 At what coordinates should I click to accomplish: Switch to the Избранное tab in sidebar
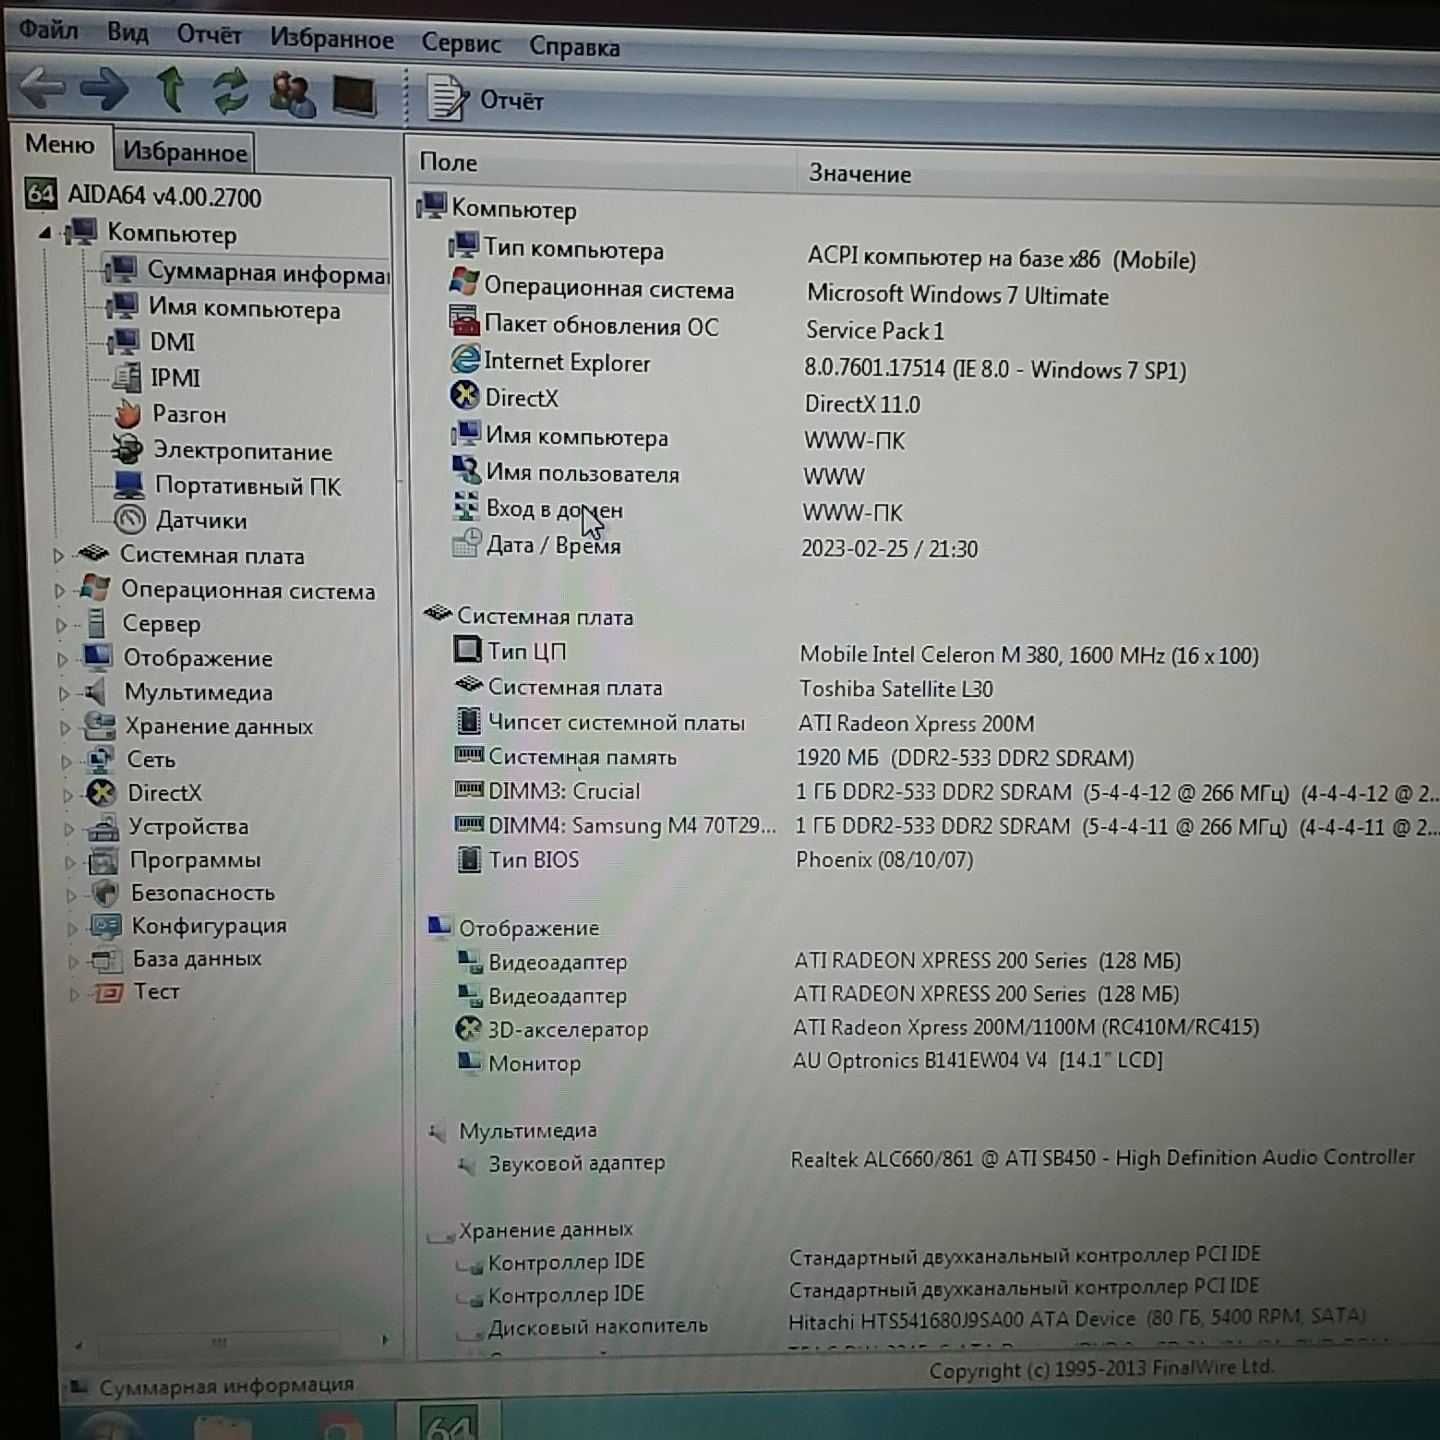[x=184, y=152]
